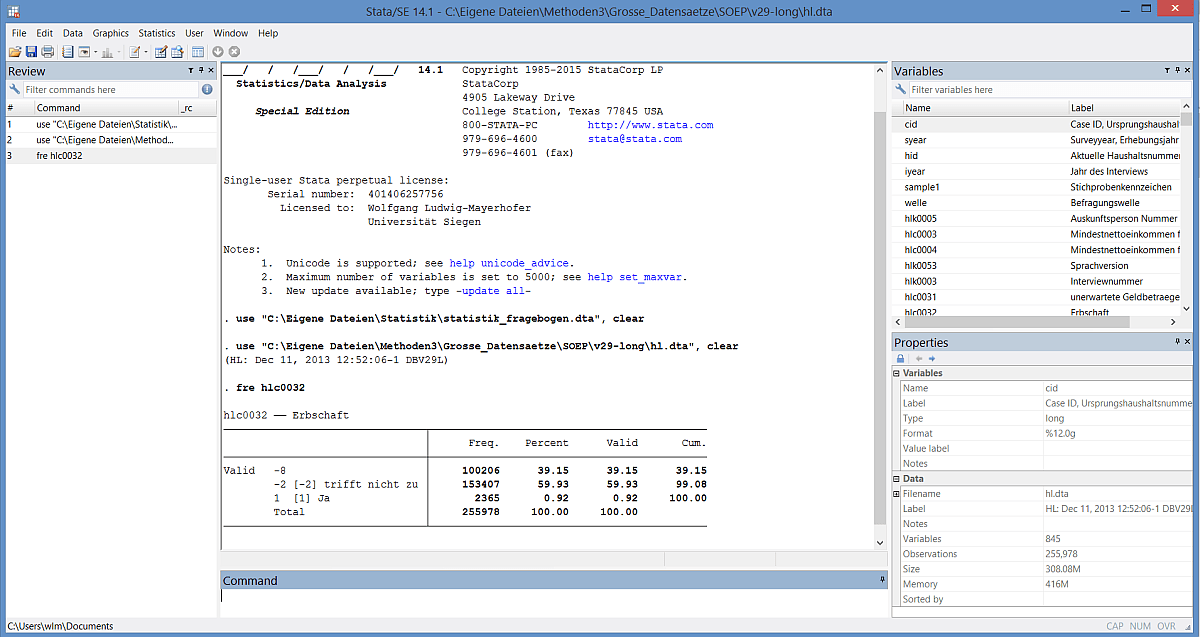Open the File menu
Screen dimensions: 1200x637
pyautogui.click(x=19, y=33)
